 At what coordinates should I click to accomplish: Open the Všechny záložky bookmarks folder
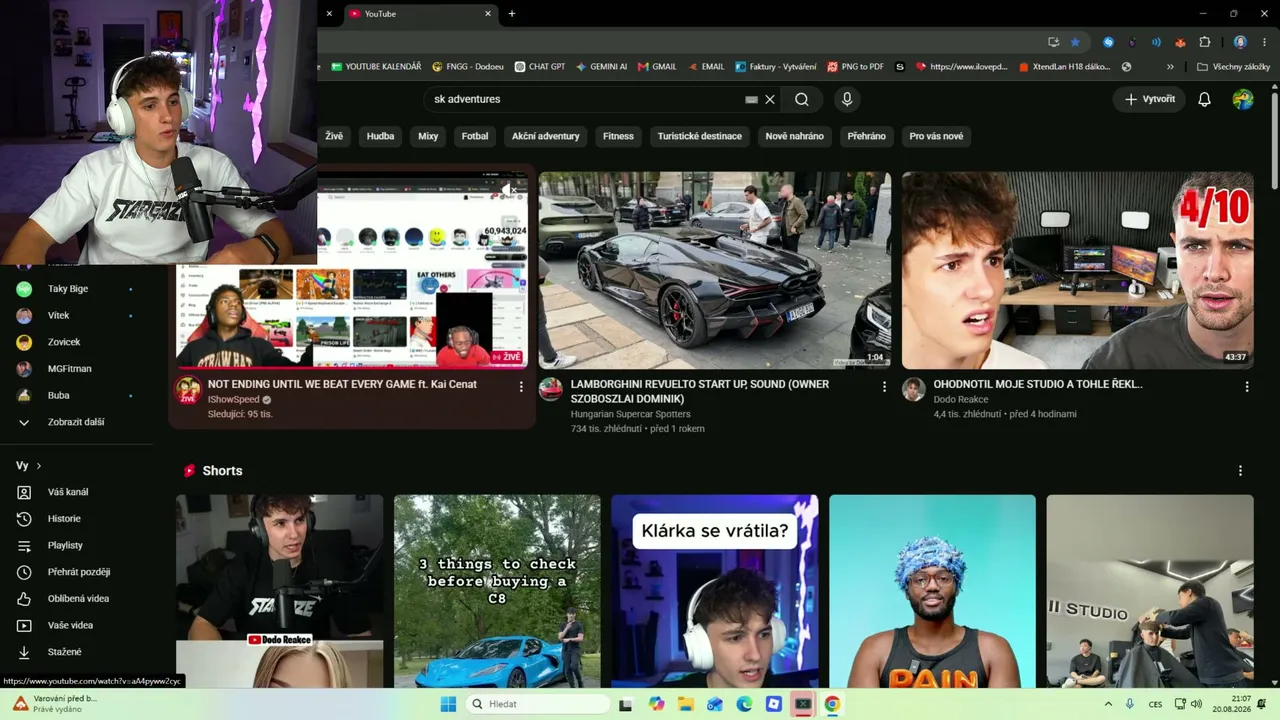click(1233, 67)
